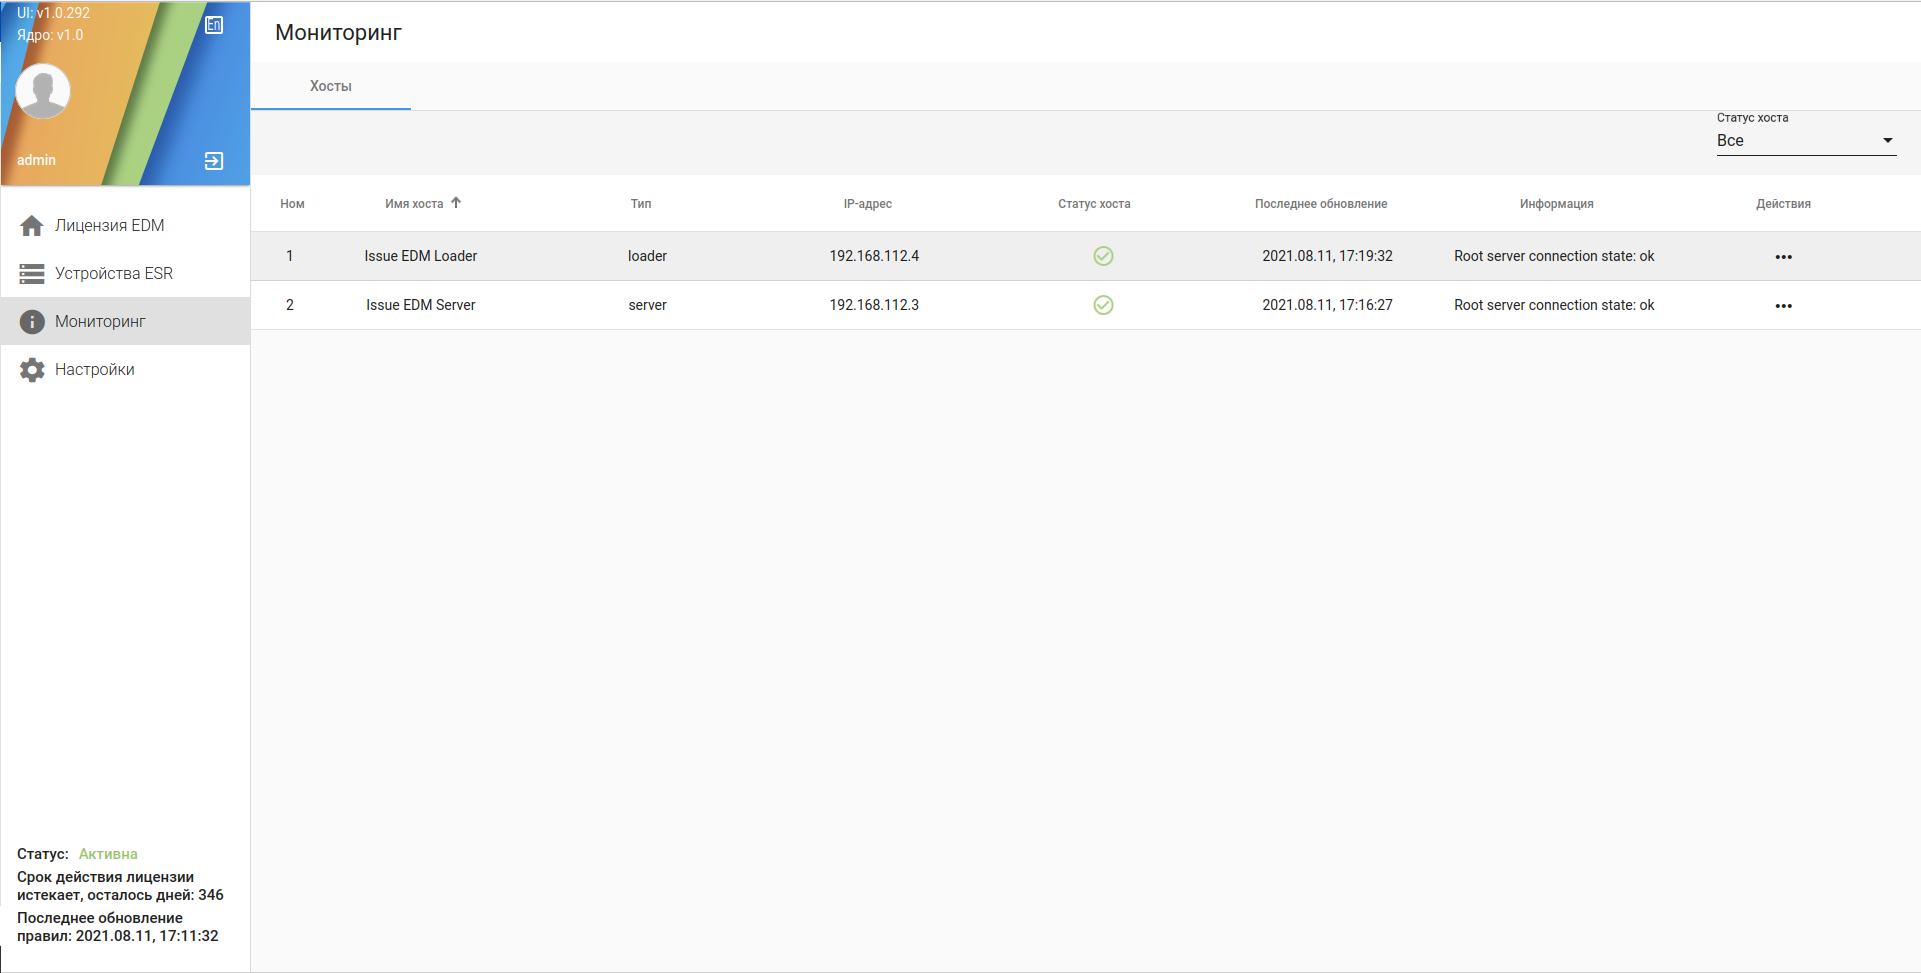Open Лицензия EDM menu item

pos(110,226)
